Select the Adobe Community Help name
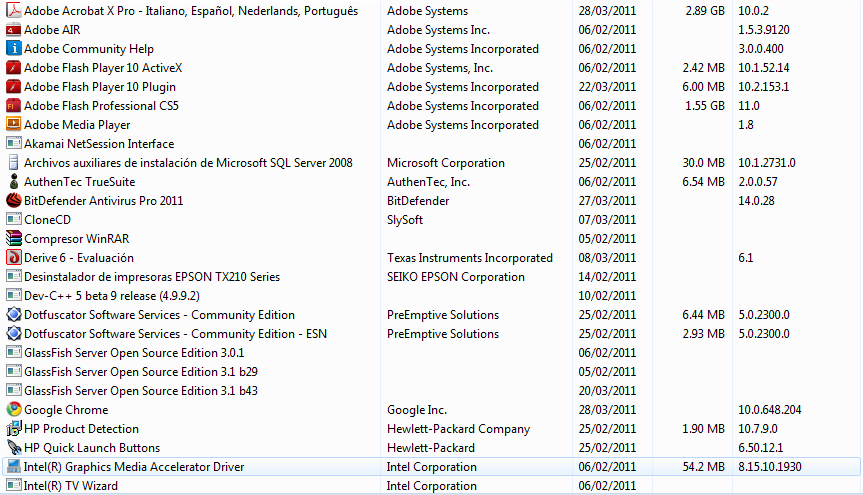The width and height of the screenshot is (863, 495). [x=89, y=49]
